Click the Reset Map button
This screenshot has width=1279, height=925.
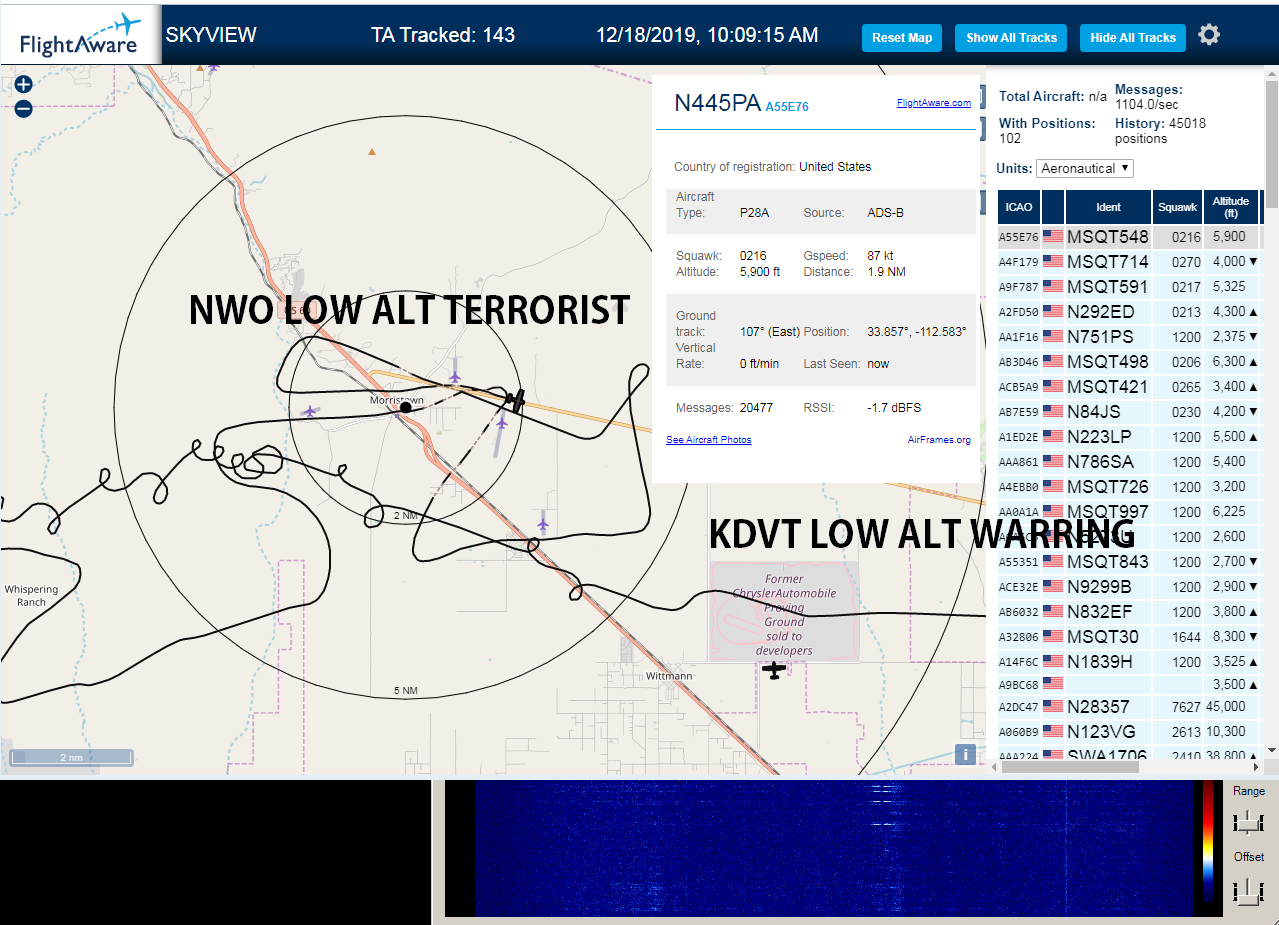click(x=902, y=38)
